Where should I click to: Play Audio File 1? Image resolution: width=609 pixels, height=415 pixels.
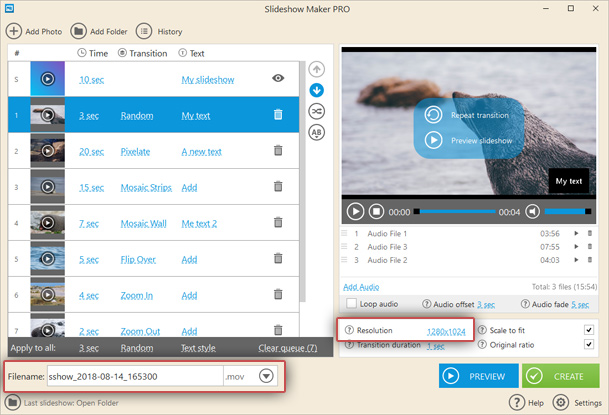(x=576, y=233)
